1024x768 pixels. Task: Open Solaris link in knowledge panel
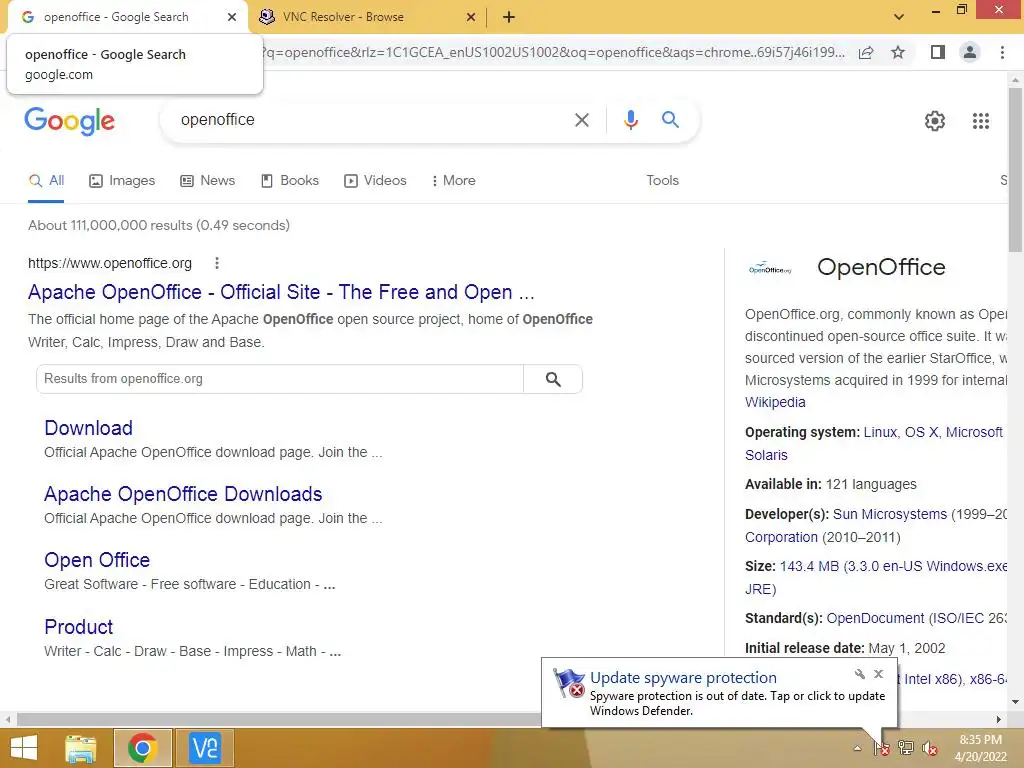point(766,455)
